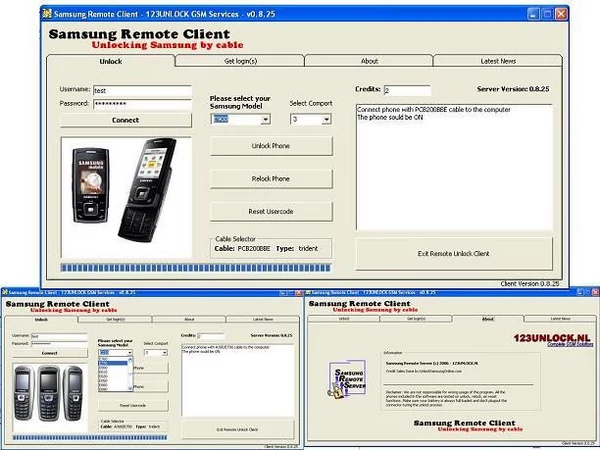Click the About tab in bottom-right window
Viewport: 600px width, 450px height.
pos(488,319)
